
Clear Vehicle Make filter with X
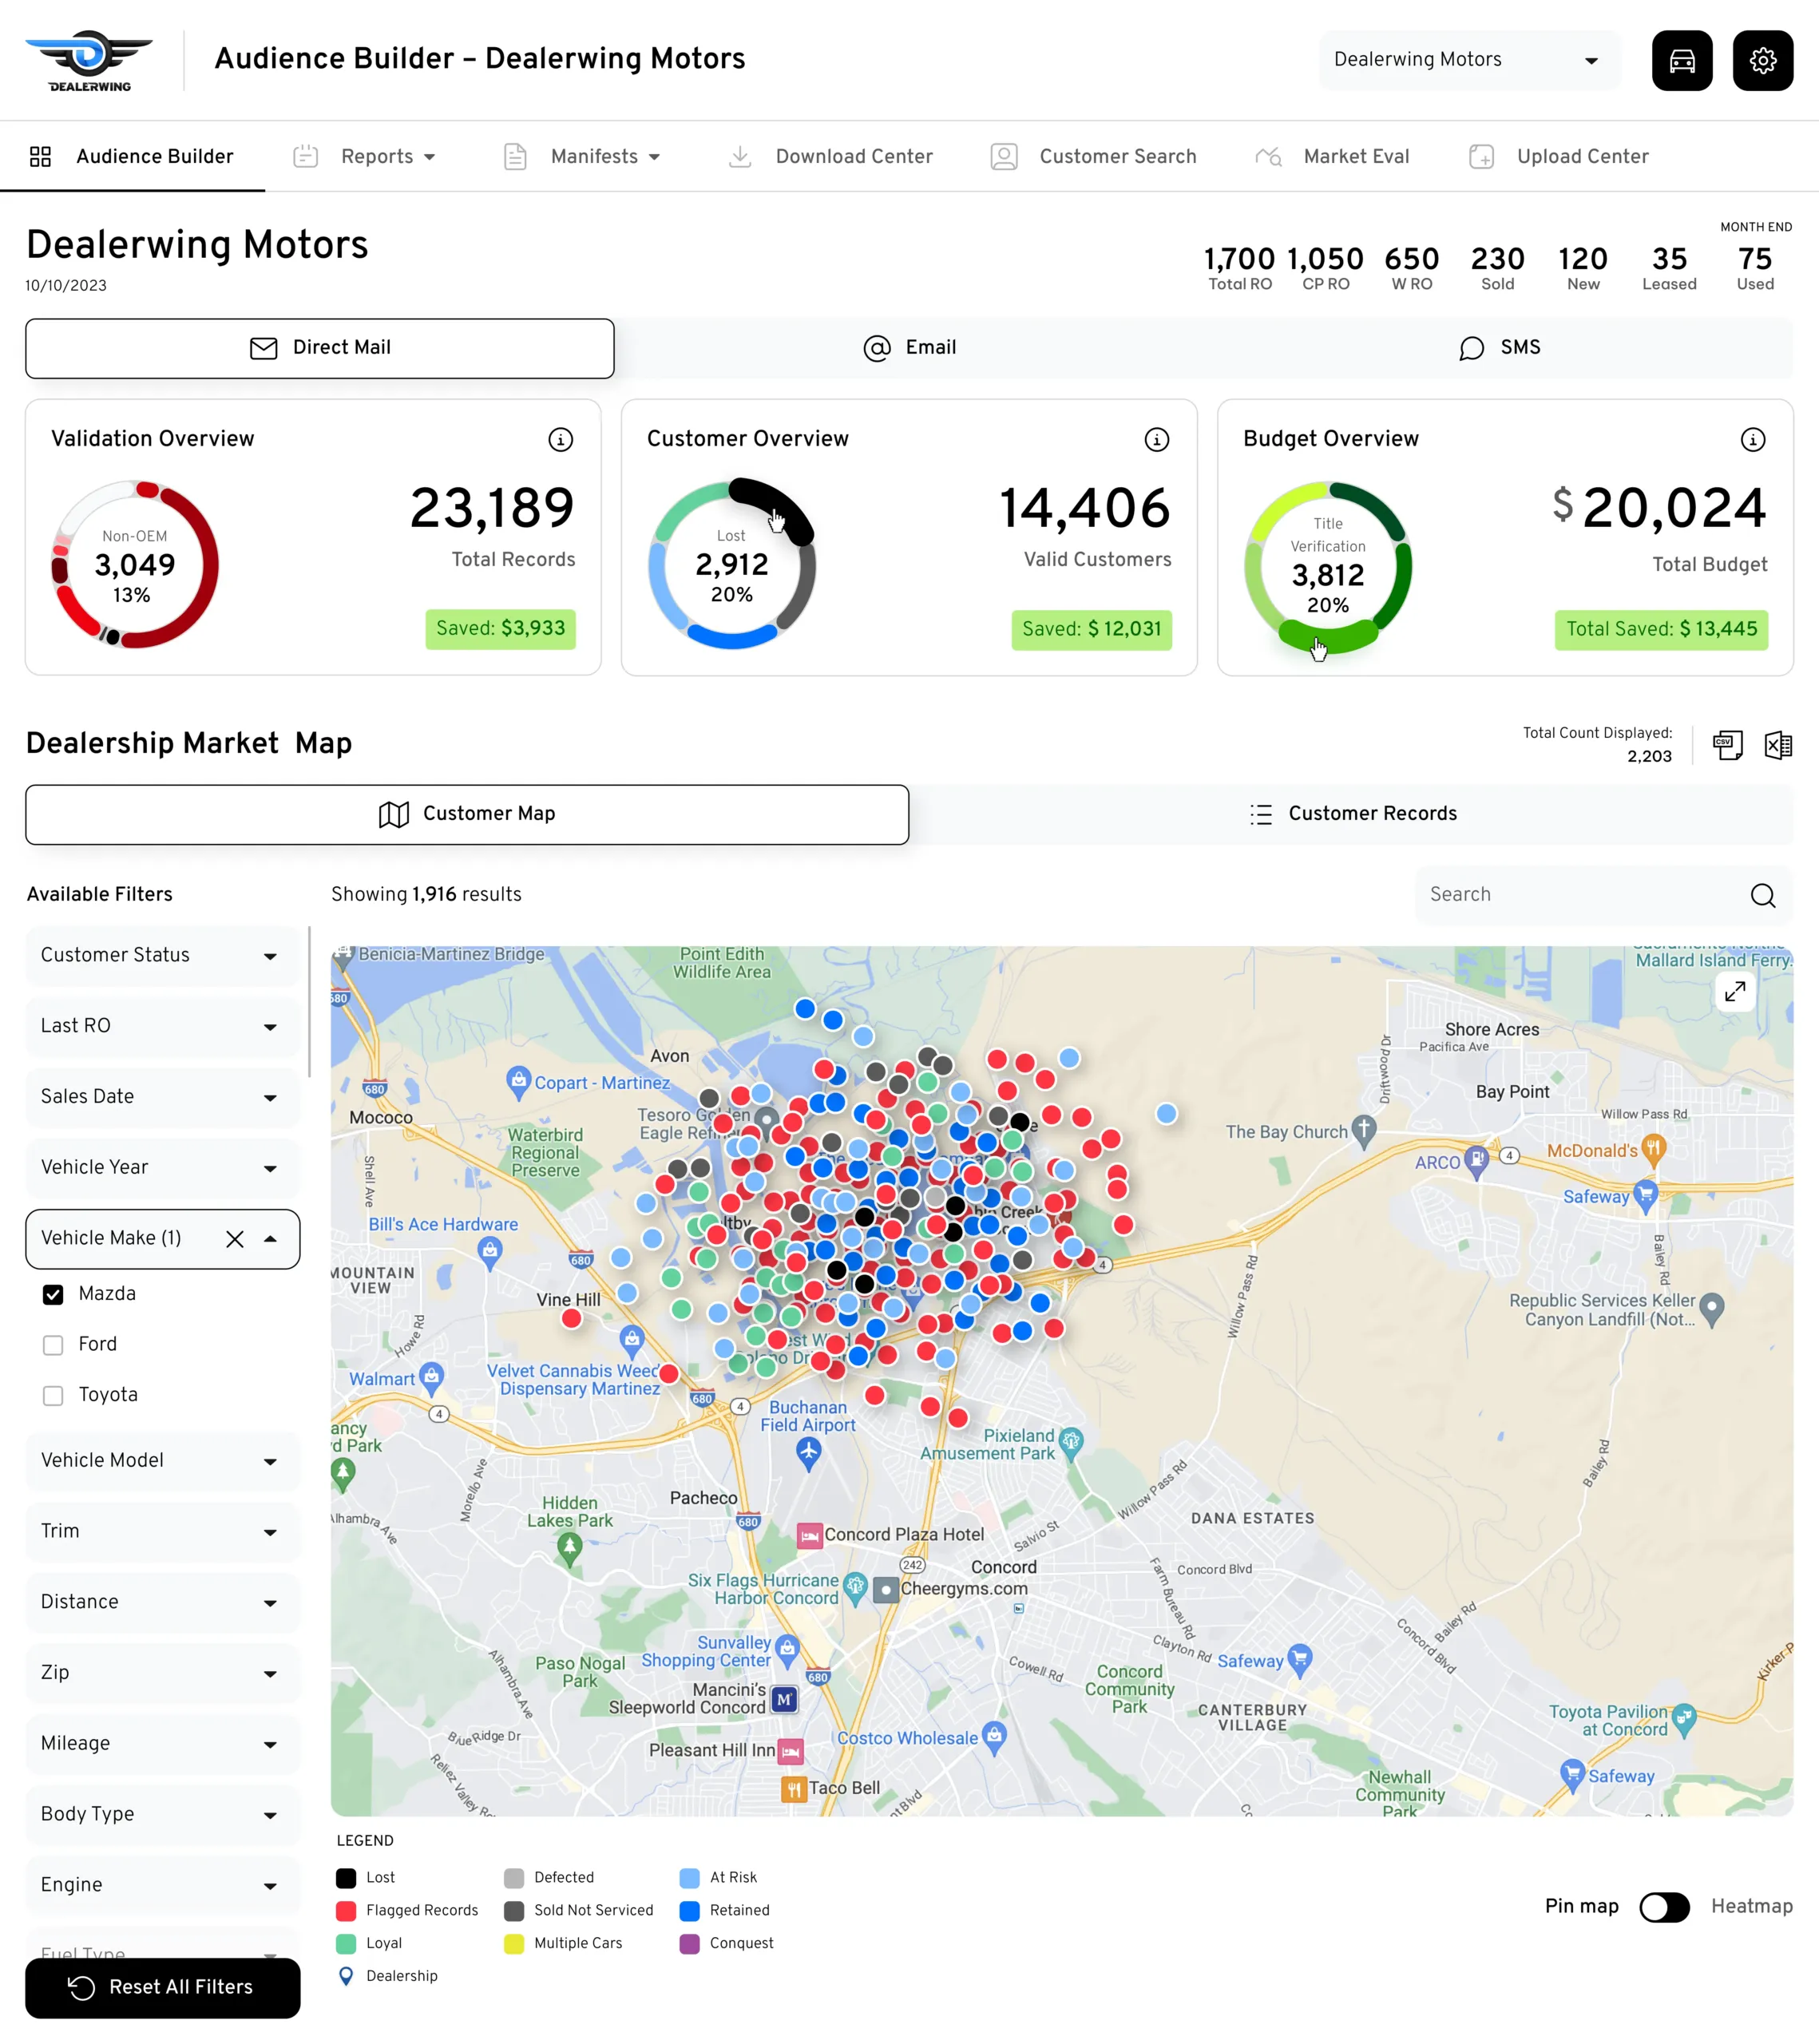(x=235, y=1239)
